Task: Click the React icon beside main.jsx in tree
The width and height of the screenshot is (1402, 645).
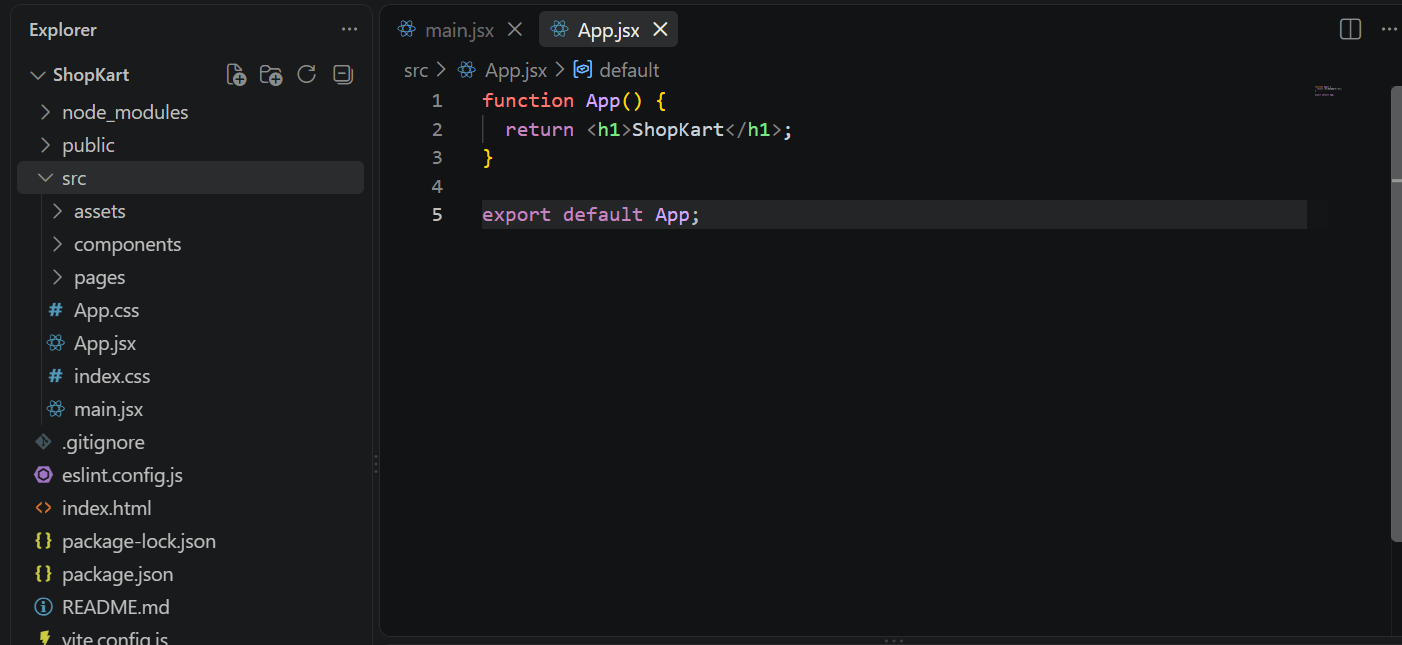Action: pos(56,409)
